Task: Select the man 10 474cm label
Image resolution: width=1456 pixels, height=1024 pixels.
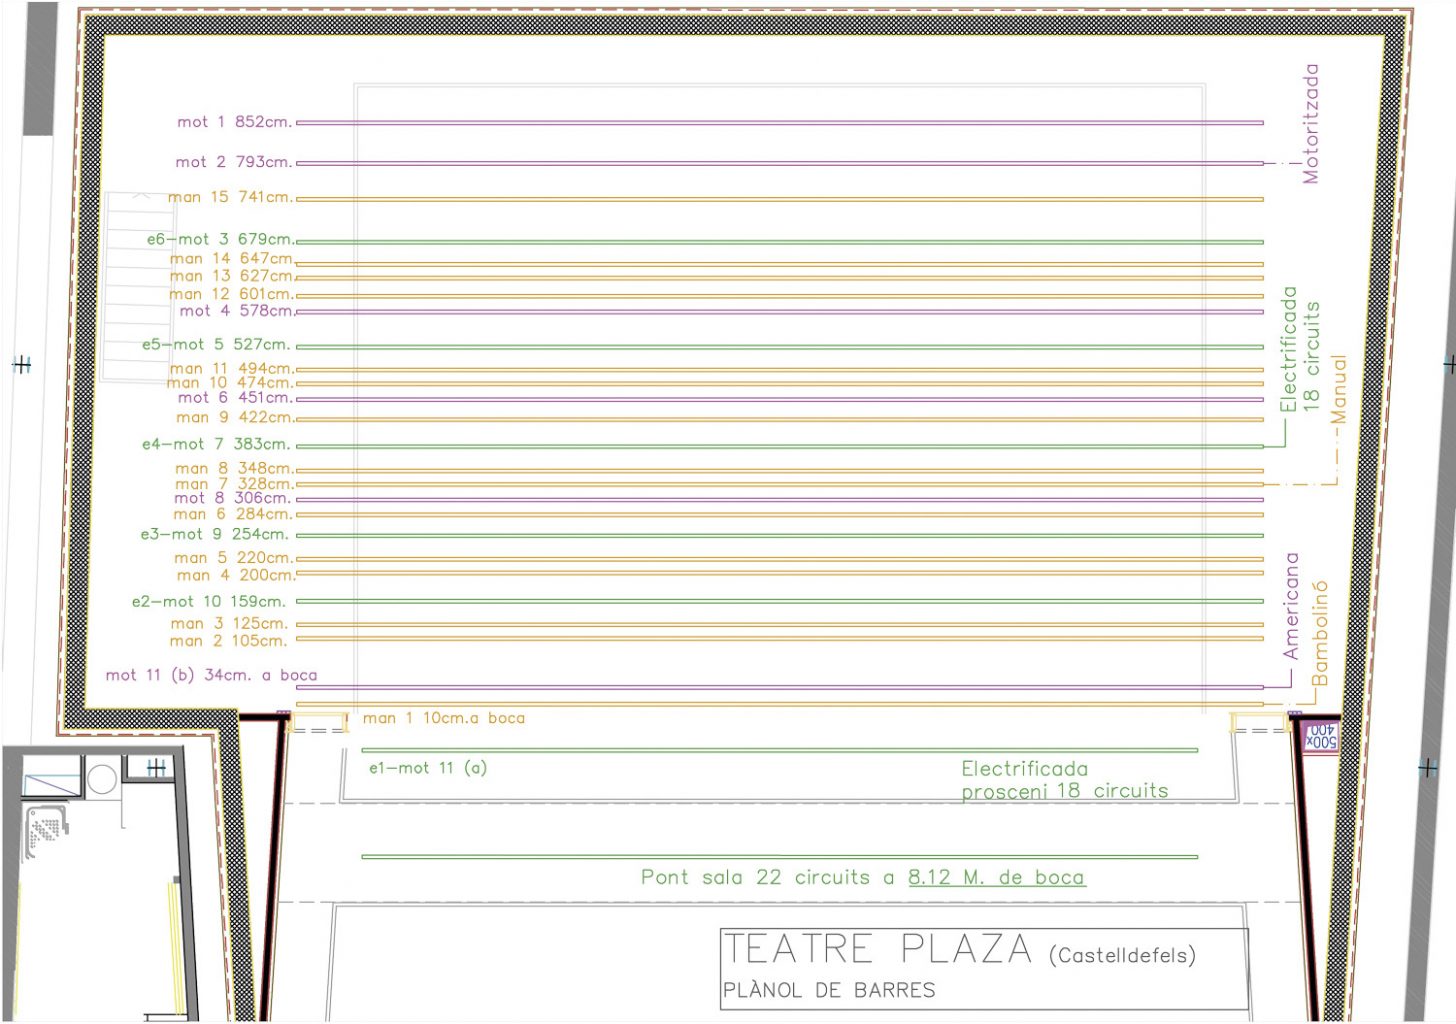Action: click(232, 381)
